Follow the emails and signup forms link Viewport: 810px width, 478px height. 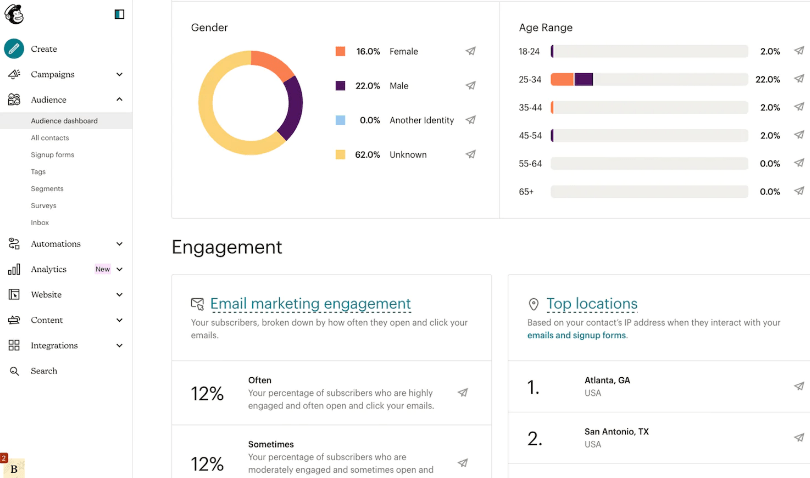point(577,335)
